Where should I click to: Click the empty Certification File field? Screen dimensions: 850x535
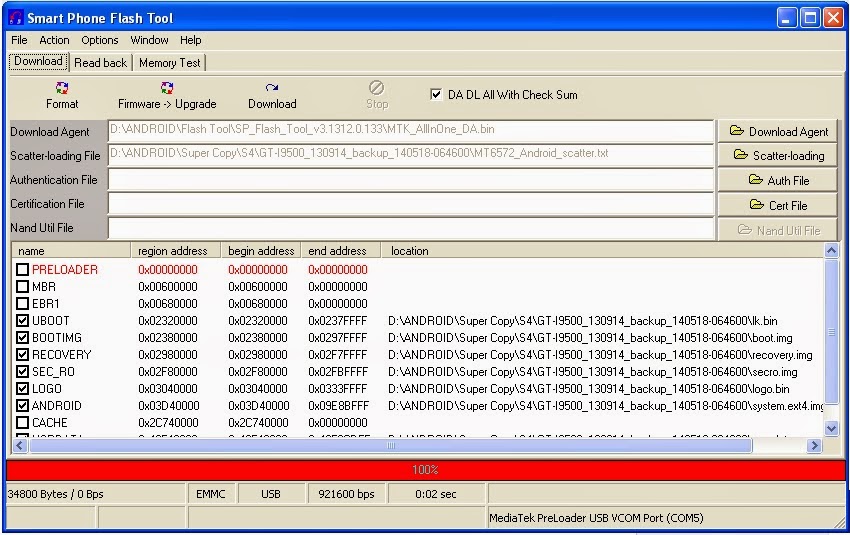pyautogui.click(x=411, y=204)
